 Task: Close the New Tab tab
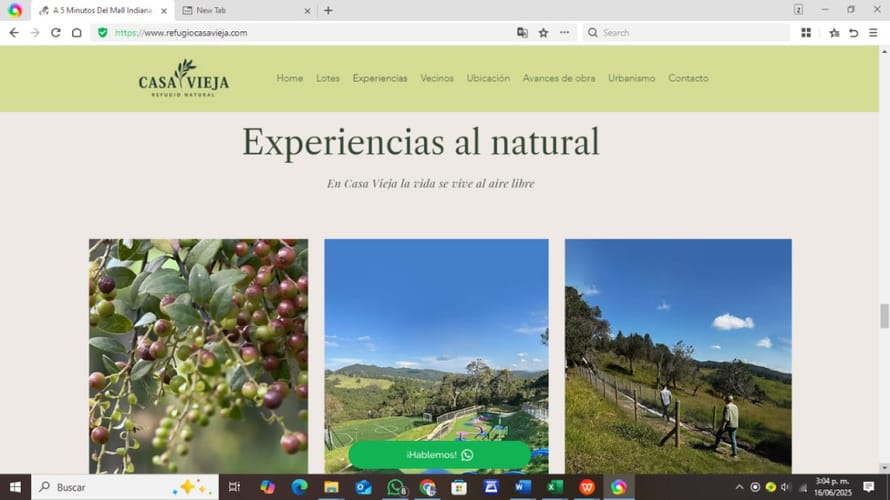click(307, 11)
